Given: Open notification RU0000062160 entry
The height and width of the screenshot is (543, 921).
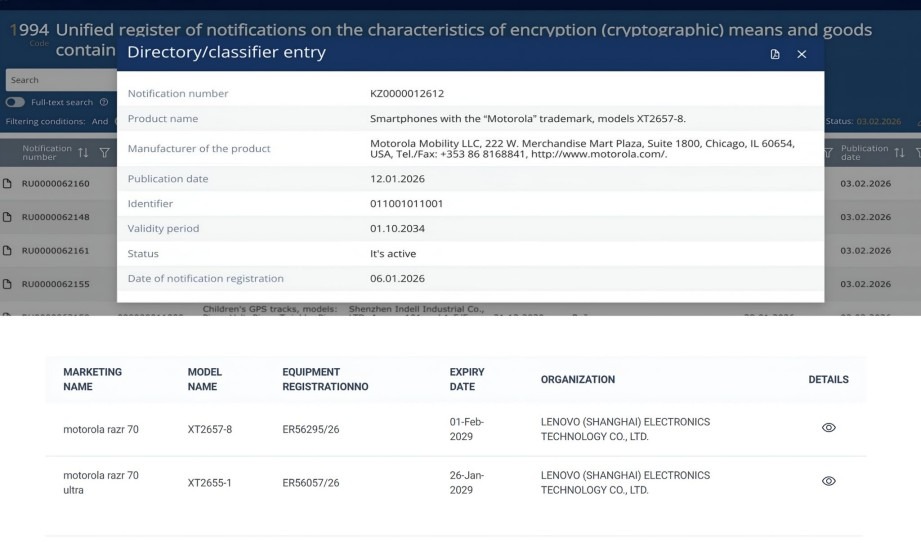Looking at the screenshot, I should click(56, 184).
